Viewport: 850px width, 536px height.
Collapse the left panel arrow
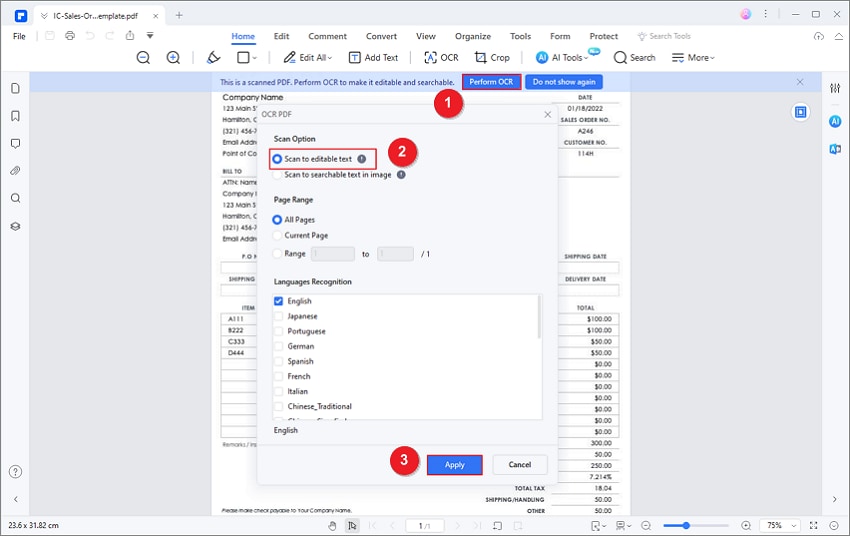coord(16,499)
